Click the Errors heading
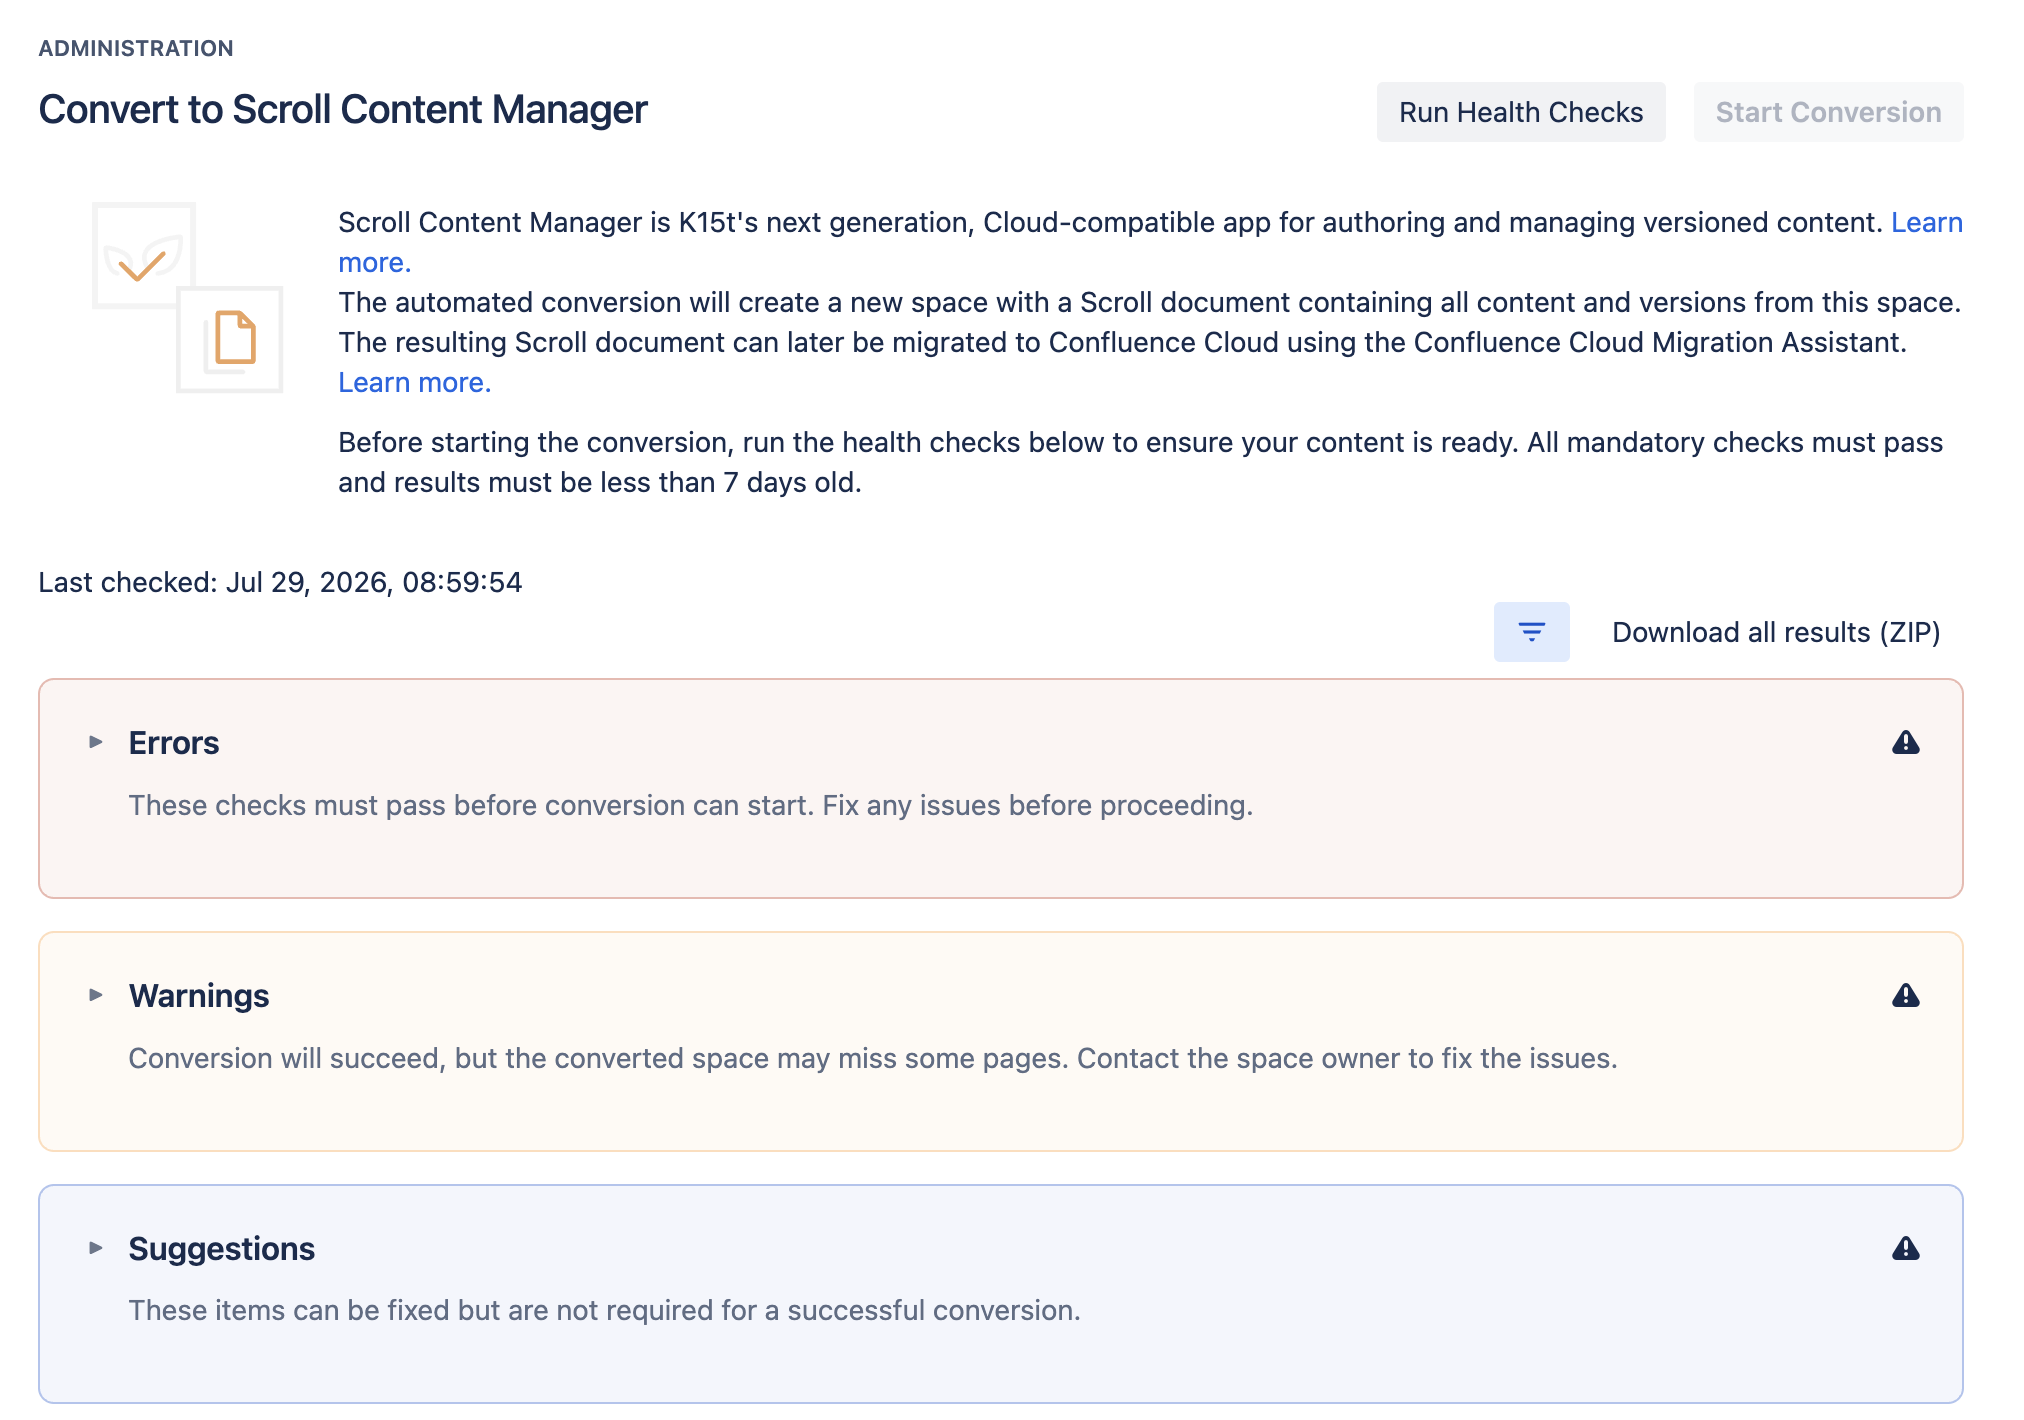 (174, 743)
